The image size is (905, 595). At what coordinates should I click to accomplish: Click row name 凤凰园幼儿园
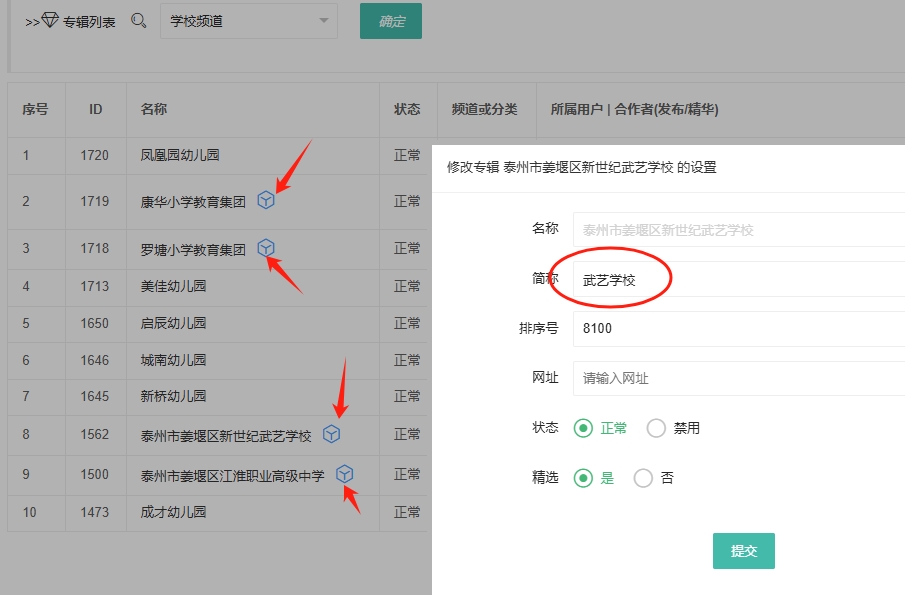[179, 155]
